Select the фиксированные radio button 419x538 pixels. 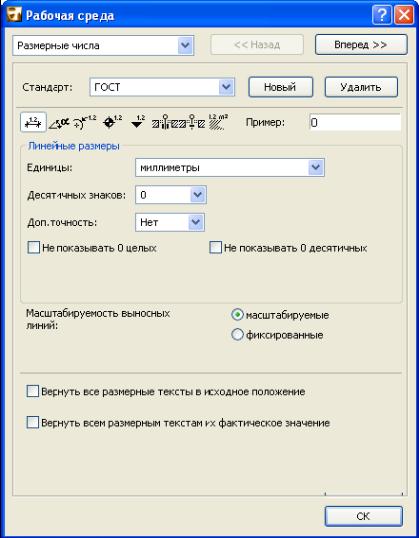click(237, 335)
